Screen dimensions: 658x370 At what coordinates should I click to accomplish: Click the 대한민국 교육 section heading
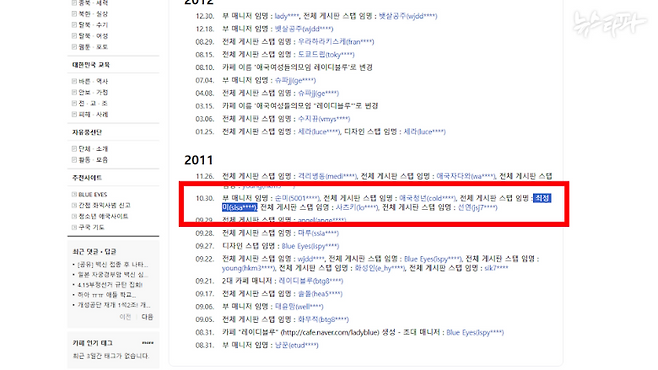tap(91, 65)
